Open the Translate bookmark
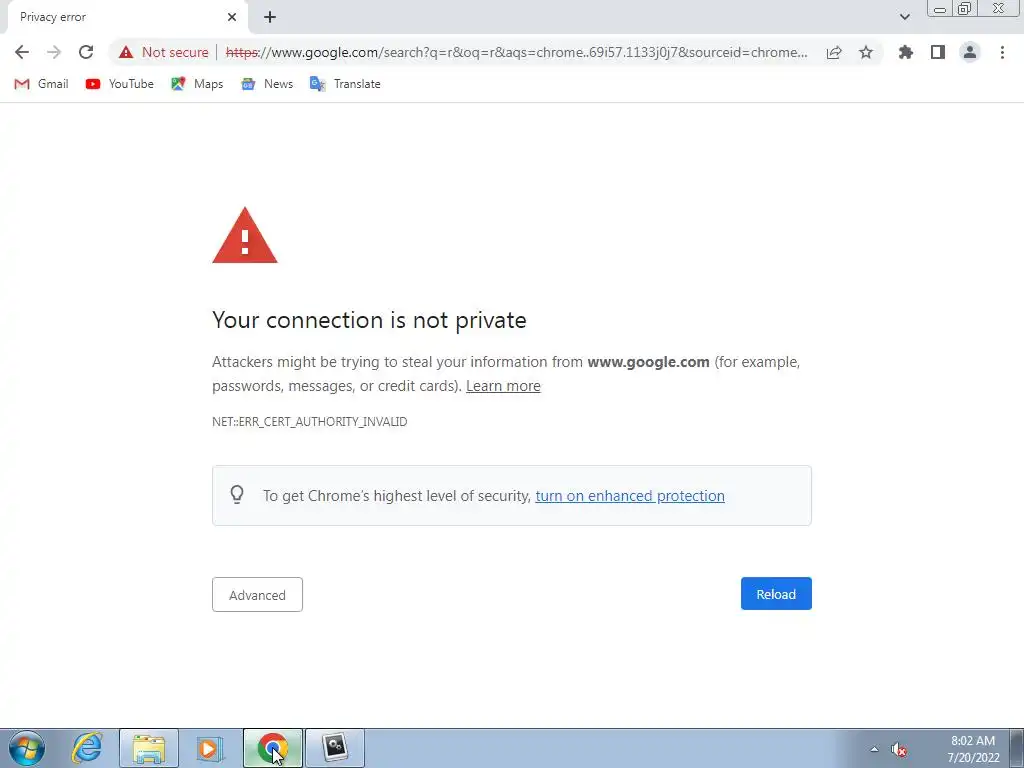This screenshot has width=1024, height=768. tap(345, 84)
